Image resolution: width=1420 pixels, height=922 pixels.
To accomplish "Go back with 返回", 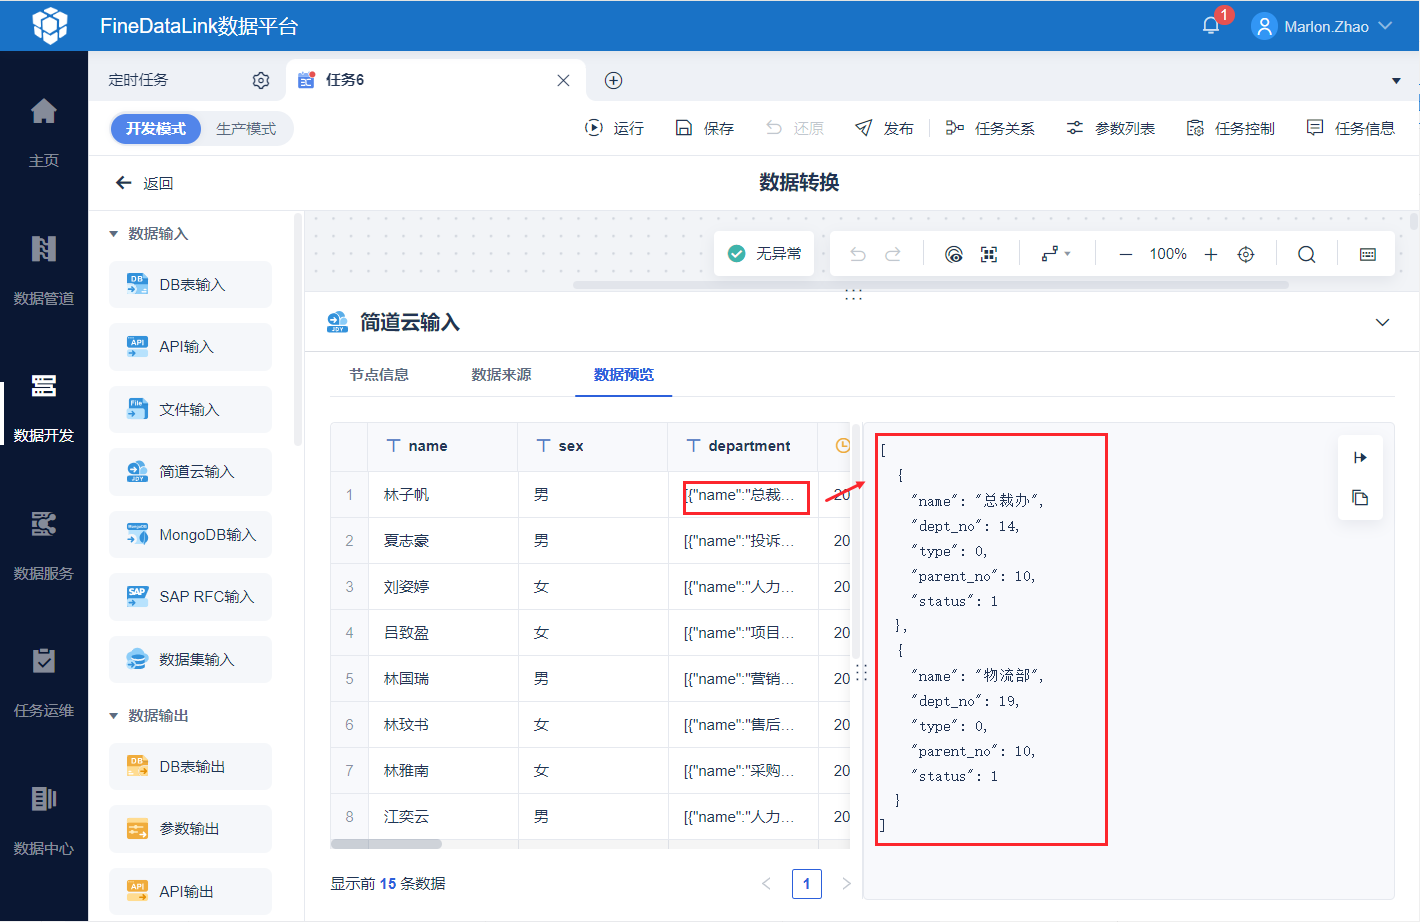I will point(145,183).
